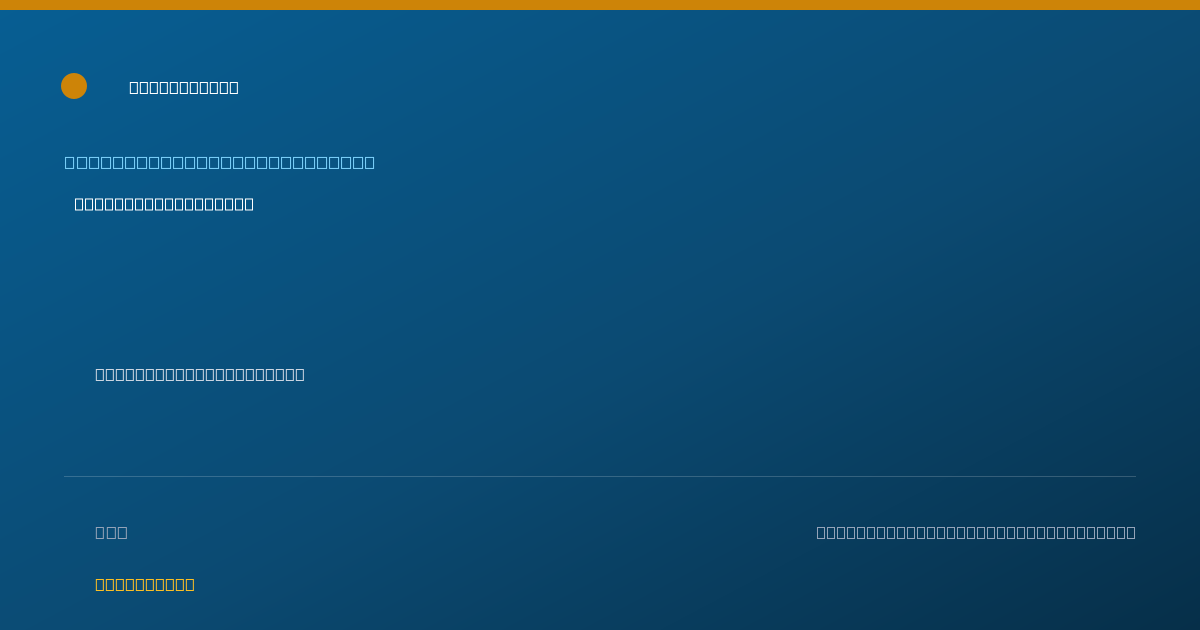Select the white site title beside the orange circle
Image resolution: width=1200 pixels, height=630 pixels.
click(x=184, y=87)
